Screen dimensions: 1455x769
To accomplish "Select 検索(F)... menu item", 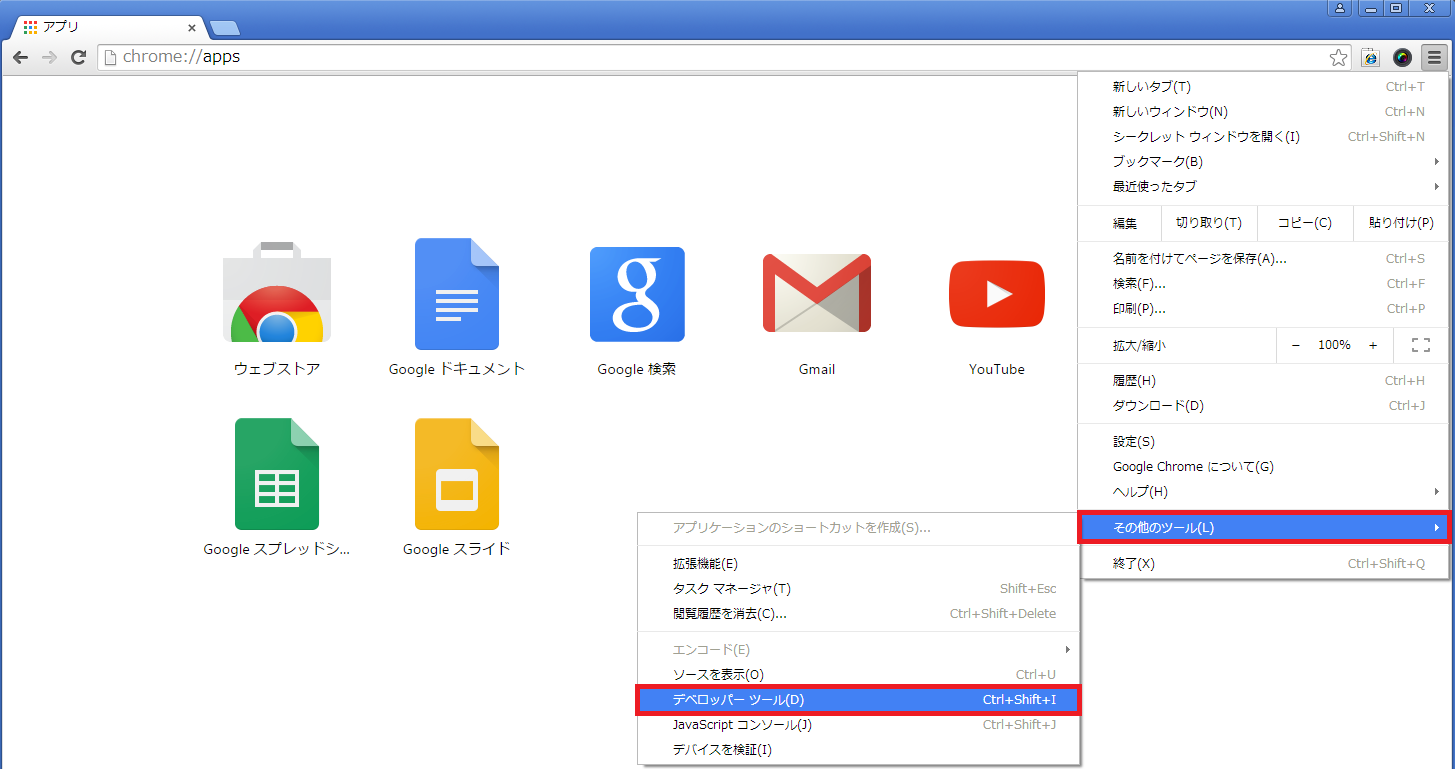I will [1264, 284].
